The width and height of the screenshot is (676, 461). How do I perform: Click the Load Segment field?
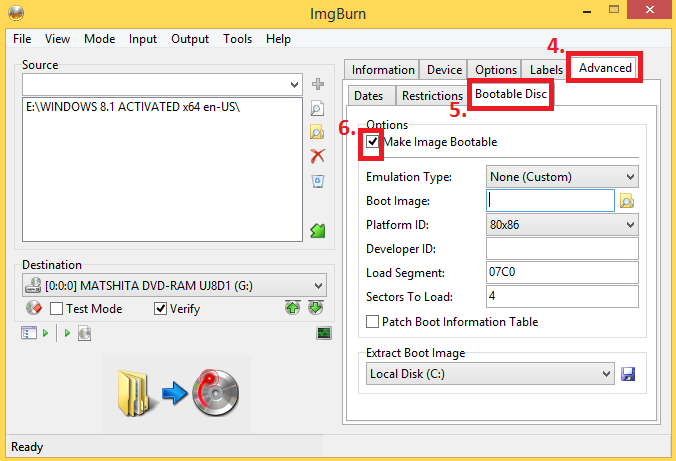coord(562,273)
